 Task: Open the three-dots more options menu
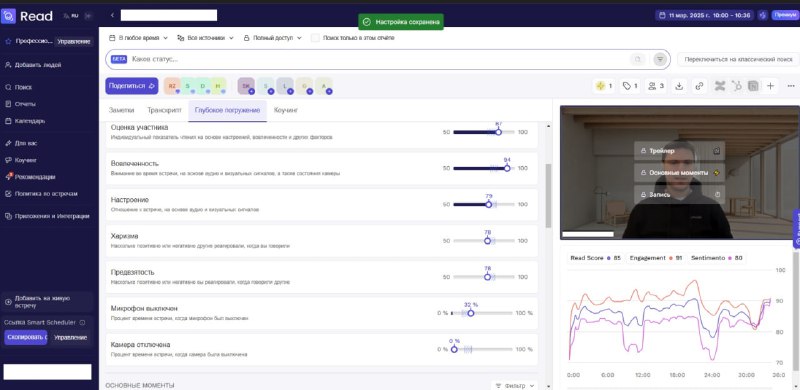click(791, 86)
